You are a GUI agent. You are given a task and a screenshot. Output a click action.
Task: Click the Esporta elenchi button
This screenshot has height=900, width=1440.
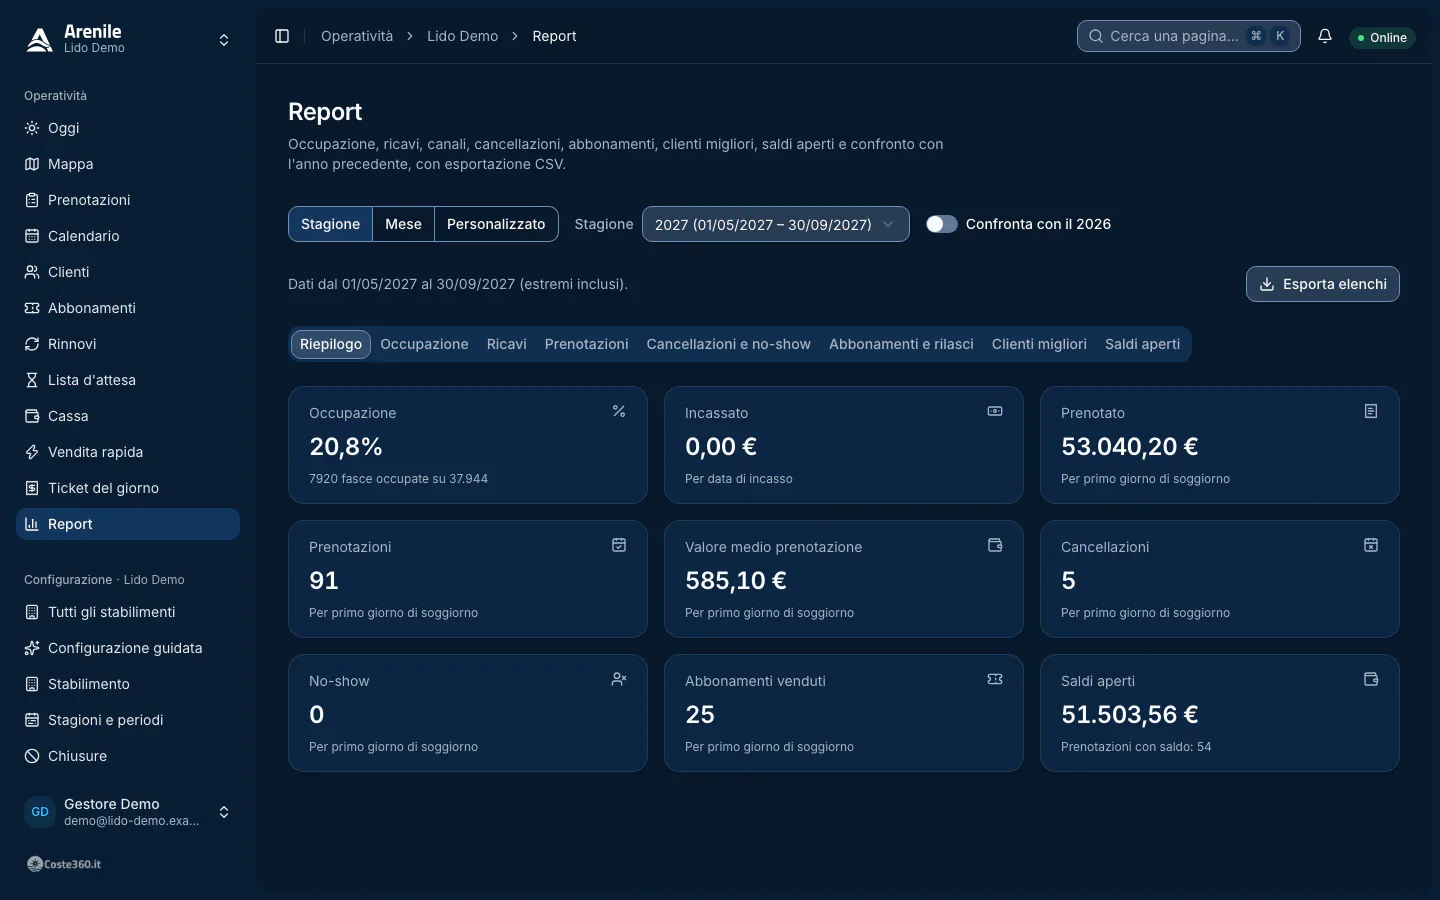click(x=1323, y=284)
